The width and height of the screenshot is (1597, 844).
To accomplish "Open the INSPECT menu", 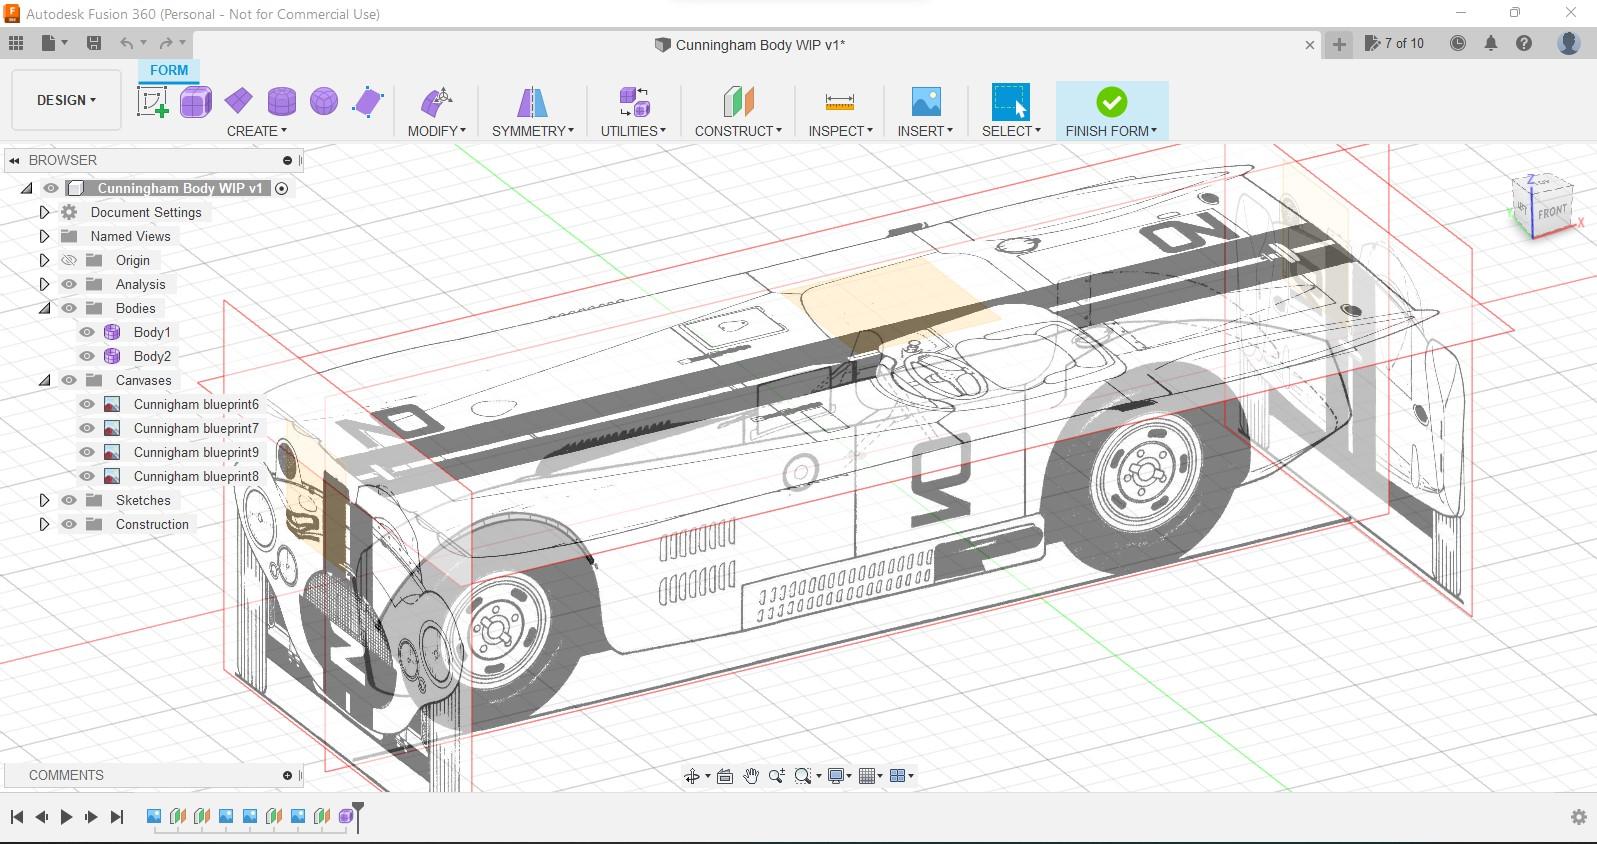I will pos(841,131).
